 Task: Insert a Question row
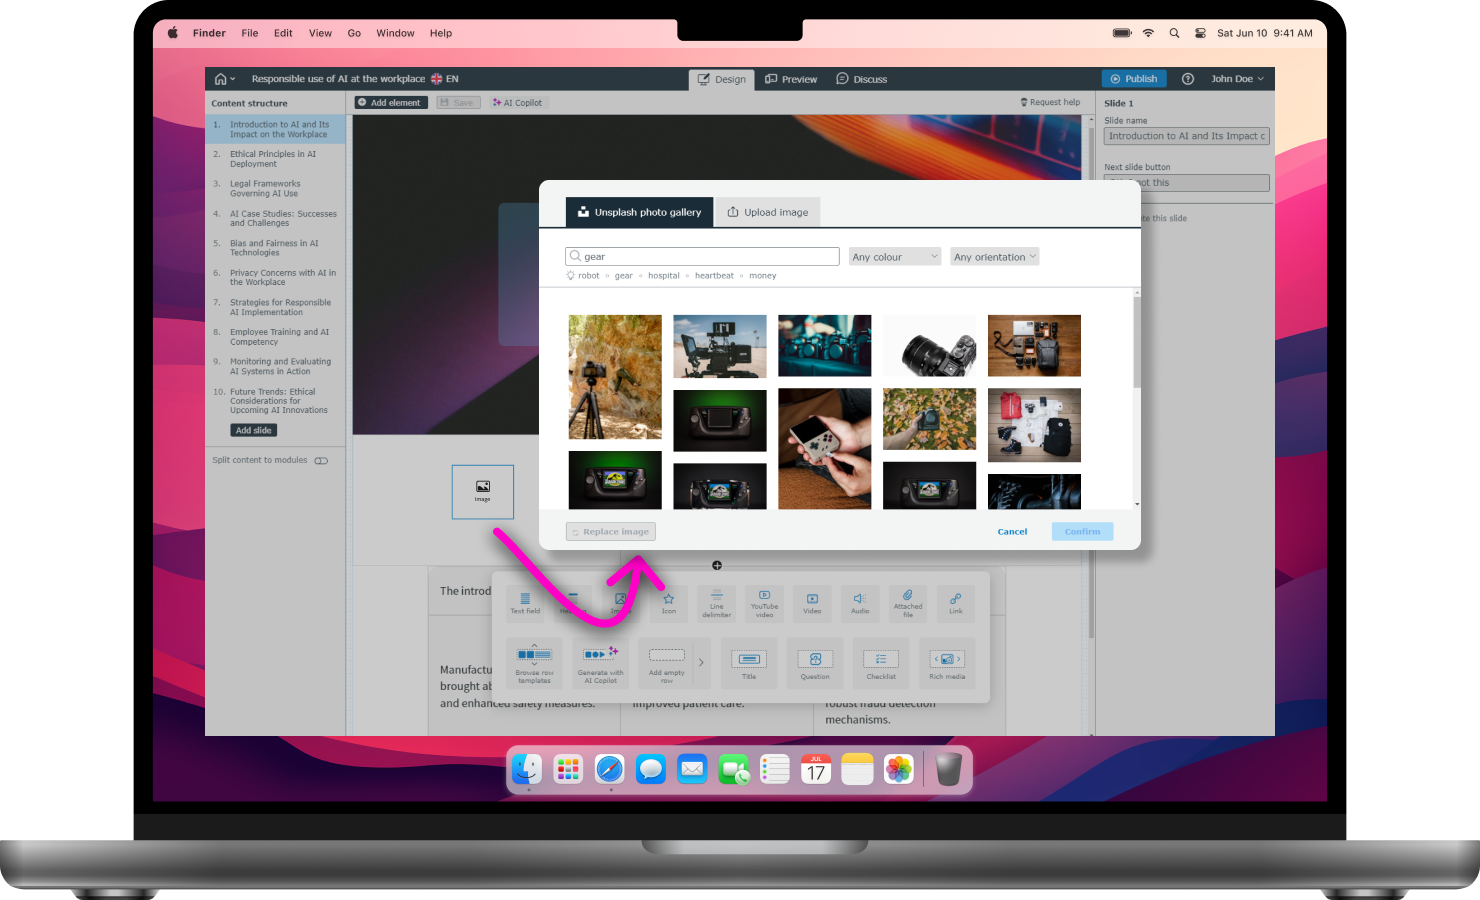tap(815, 663)
